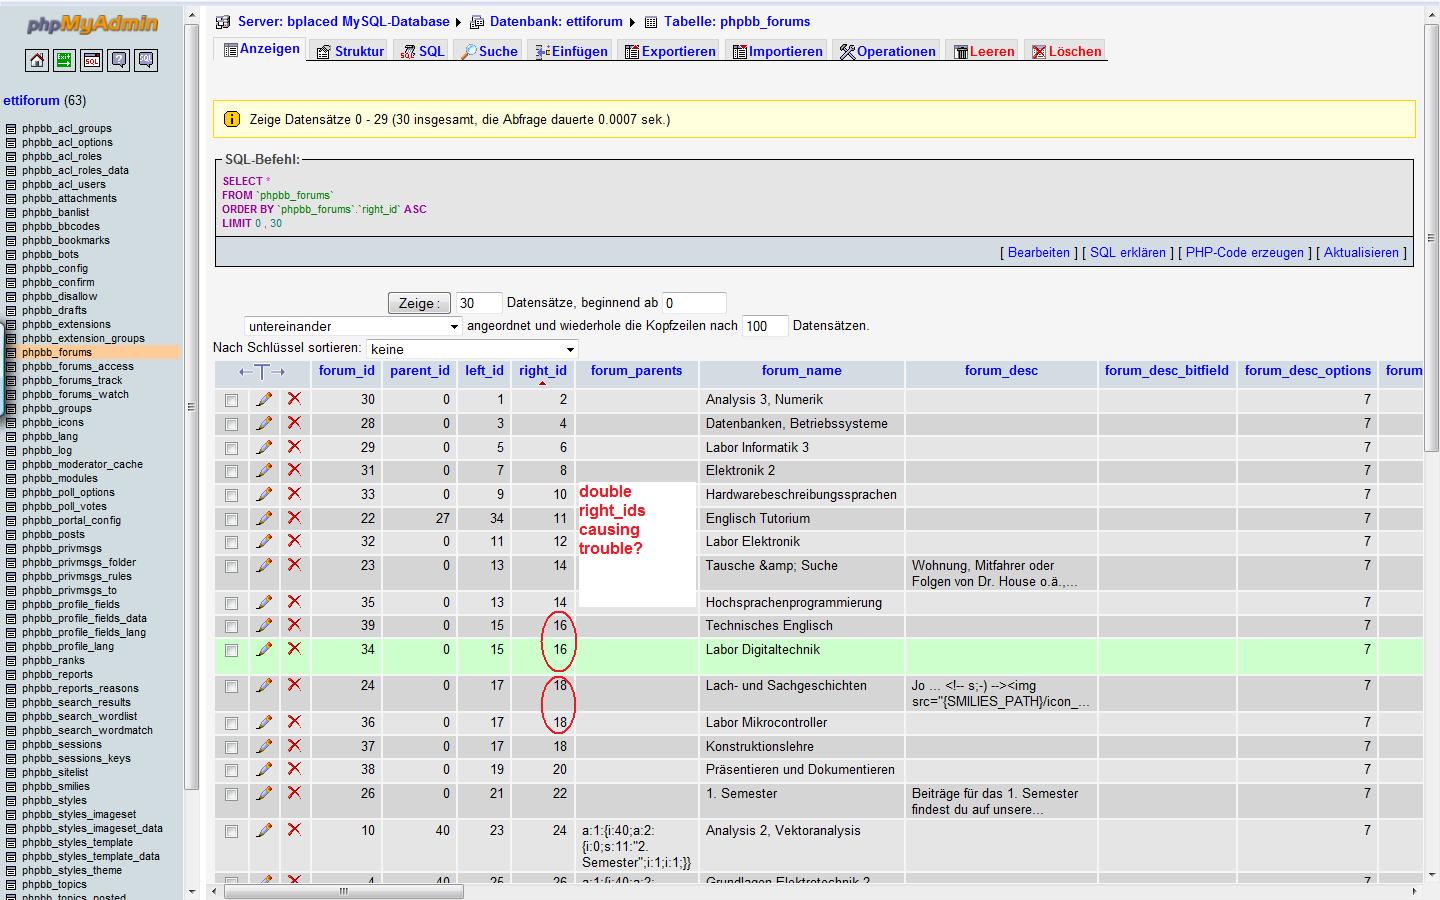Open the sort-by-key dropdown showing 'keine'
Viewport: 1440px width, 900px height.
click(472, 349)
